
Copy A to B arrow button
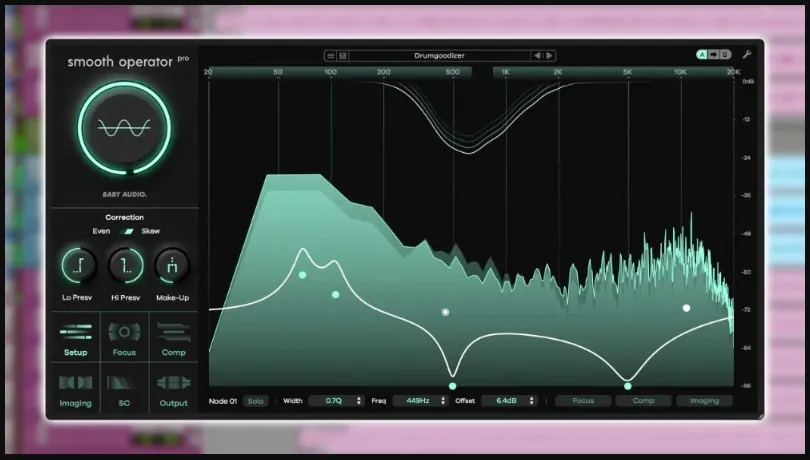[713, 54]
